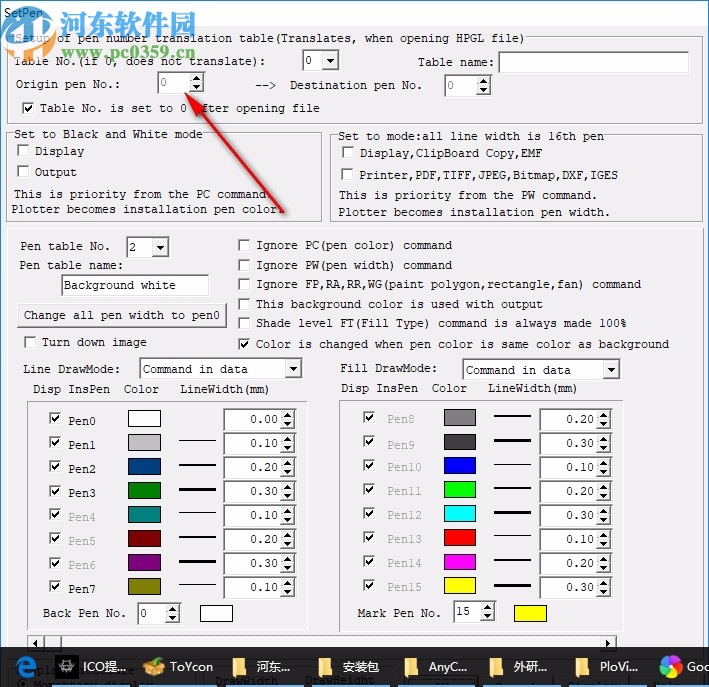Screen dimensions: 709x687
Task: Click the Pen table name field
Action: click(135, 285)
